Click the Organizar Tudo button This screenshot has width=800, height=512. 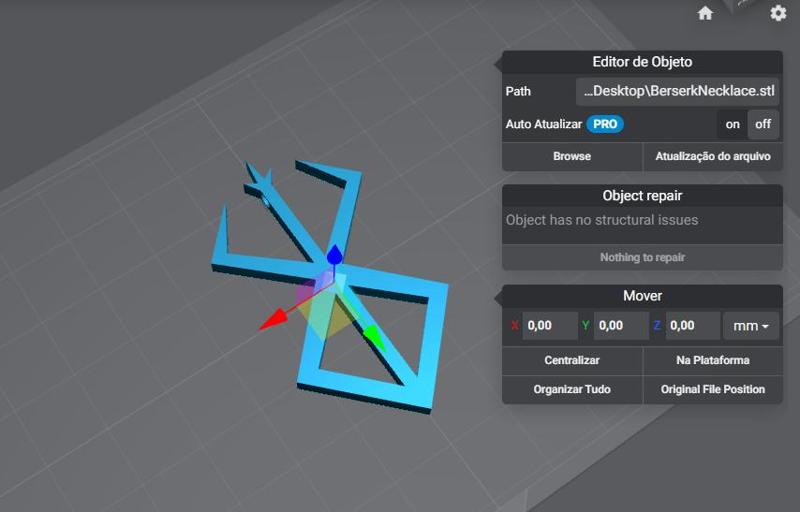[x=572, y=390]
